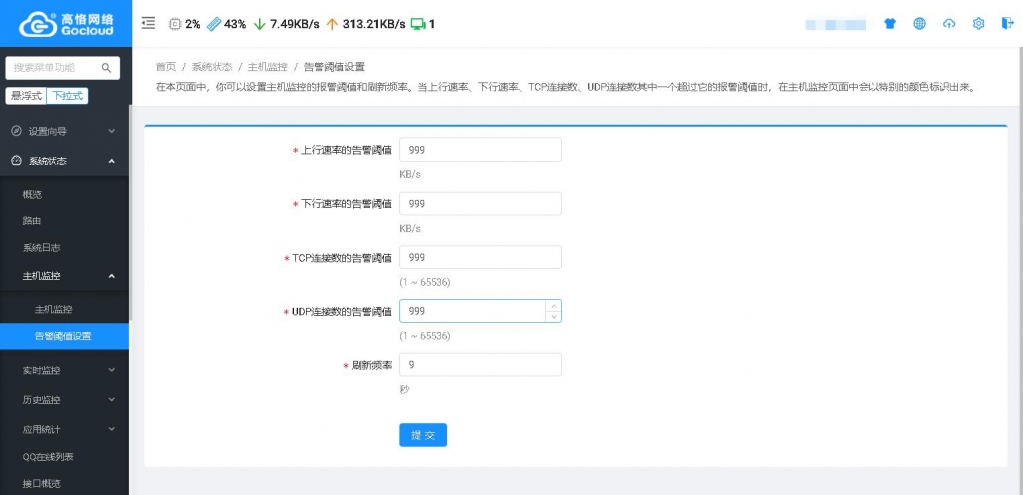
Task: Click the 提交 submit button
Action: [423, 435]
